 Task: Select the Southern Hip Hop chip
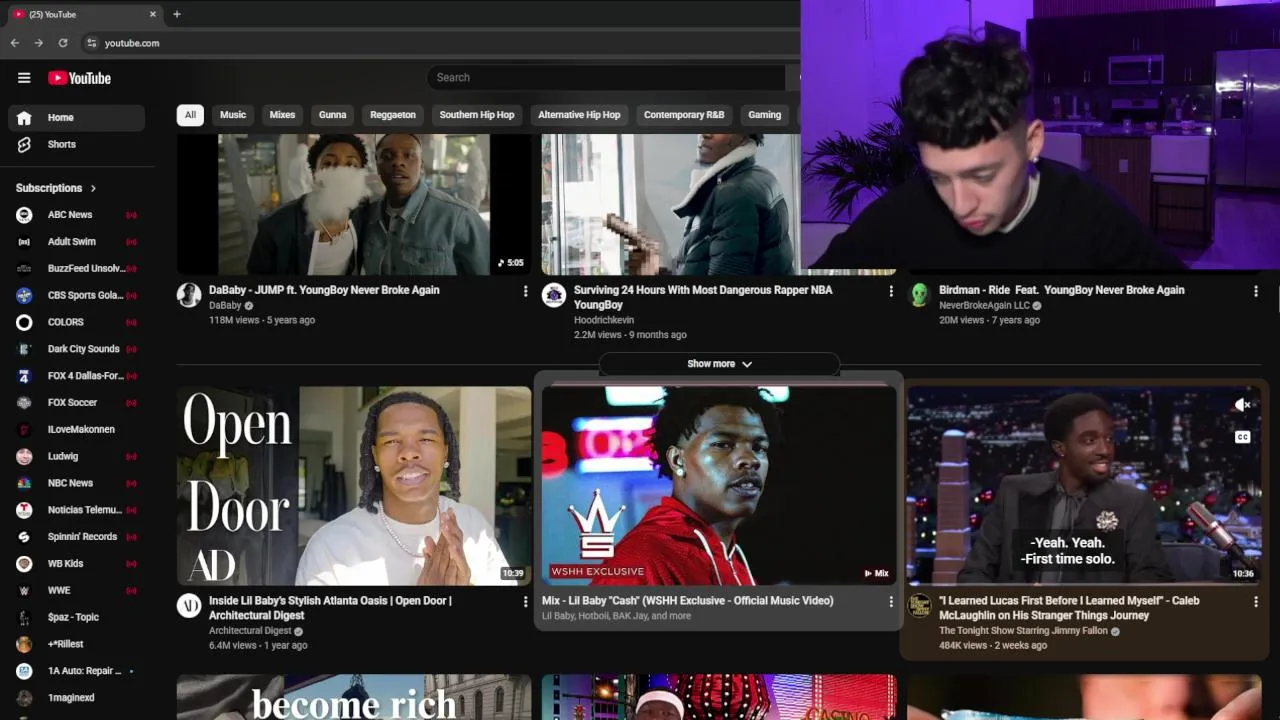[x=477, y=115]
